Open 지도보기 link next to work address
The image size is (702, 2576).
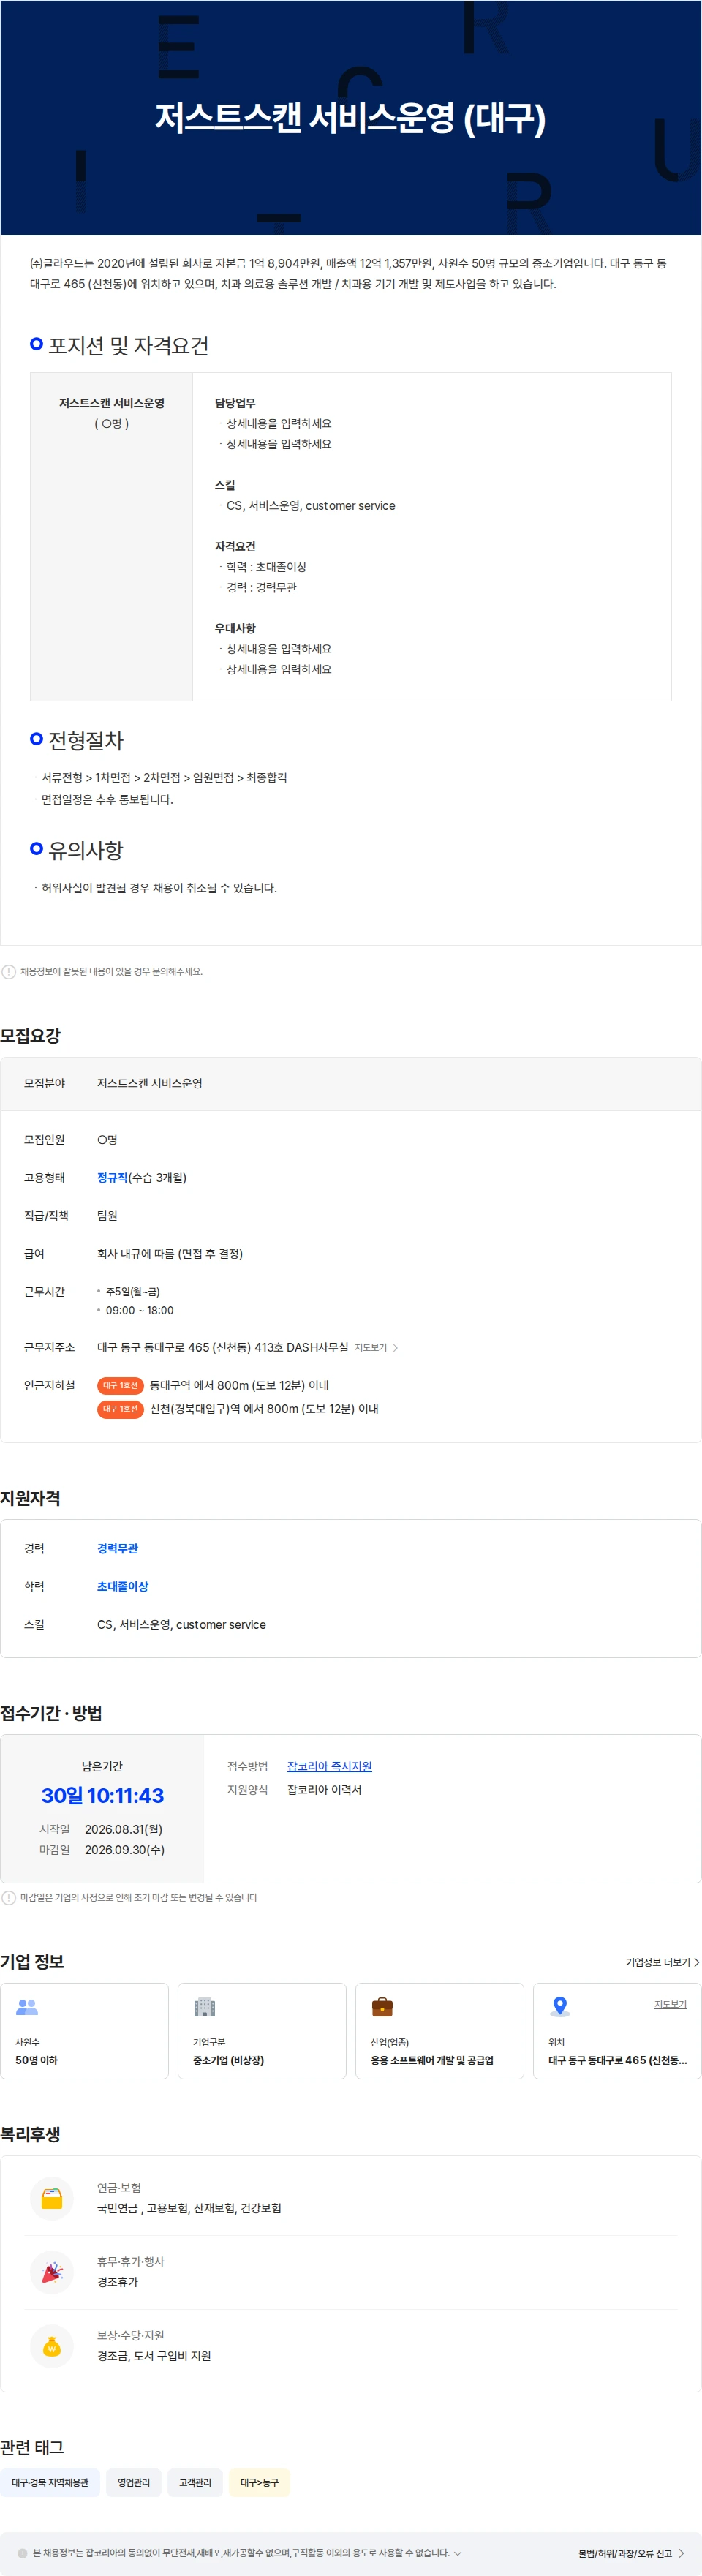(x=370, y=1347)
